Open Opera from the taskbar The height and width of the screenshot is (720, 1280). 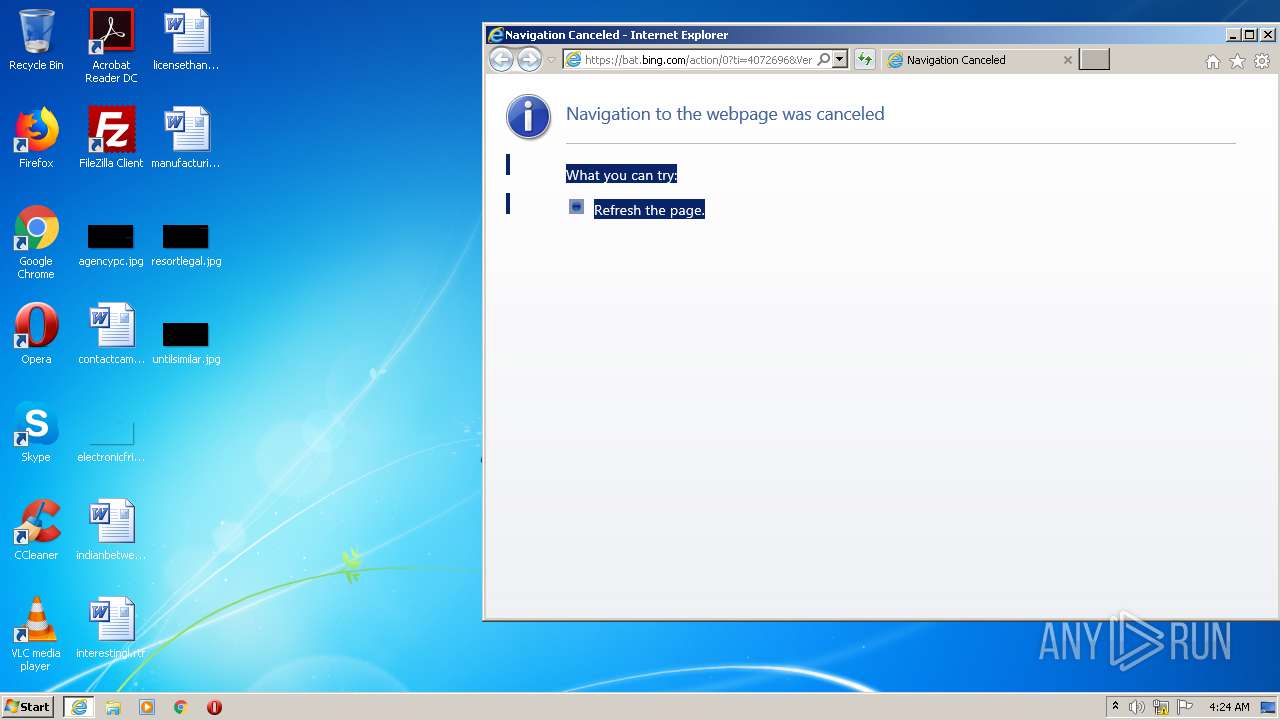(214, 707)
